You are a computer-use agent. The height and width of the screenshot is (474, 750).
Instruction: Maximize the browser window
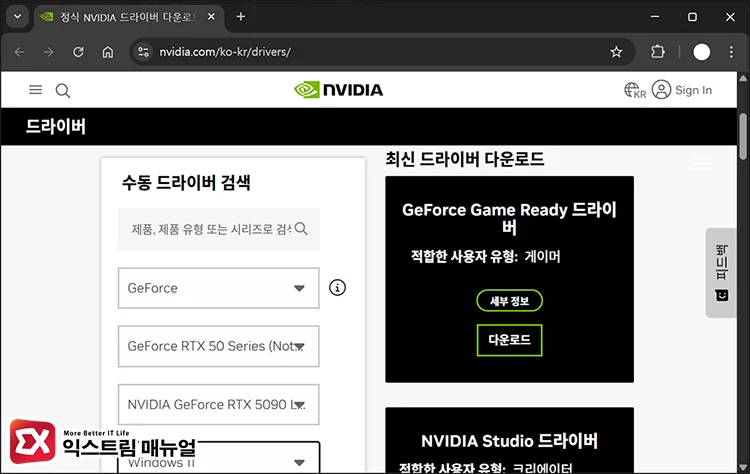692,17
